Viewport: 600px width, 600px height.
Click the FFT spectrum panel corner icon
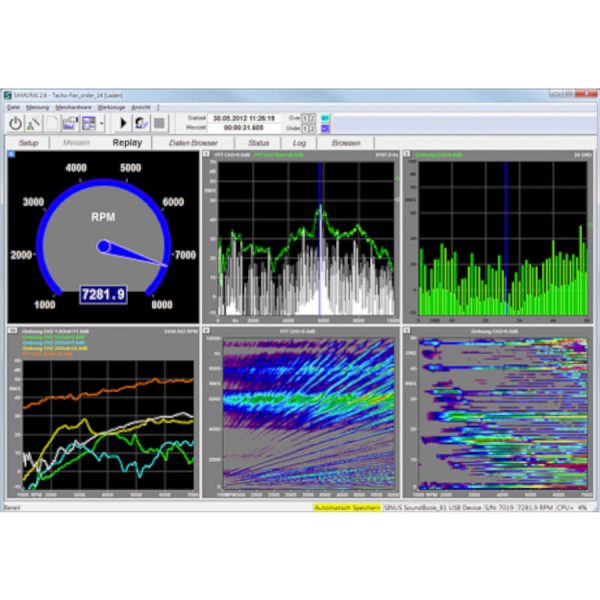[x=207, y=154]
